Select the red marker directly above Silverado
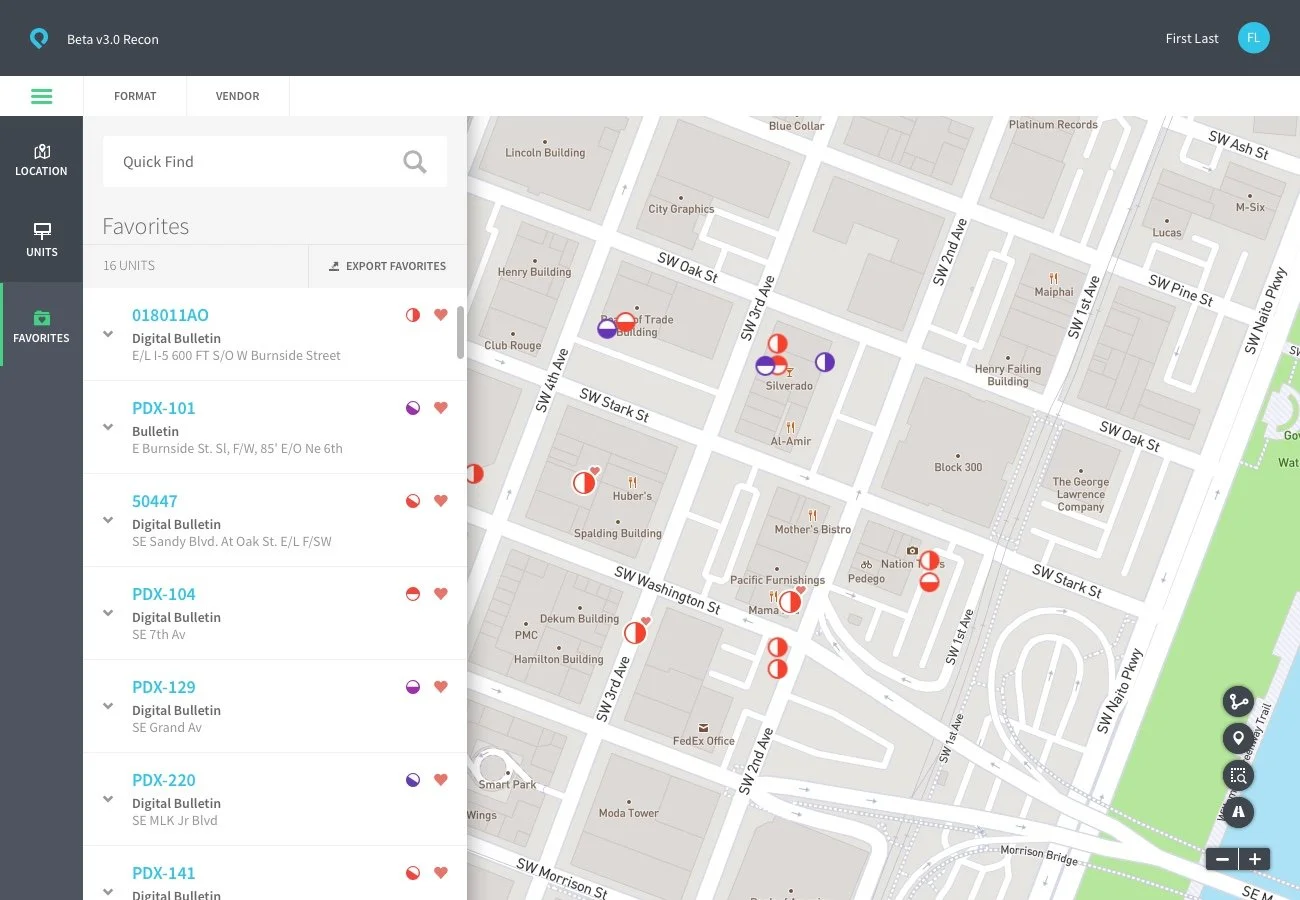The height and width of the screenshot is (900, 1300). (x=777, y=344)
